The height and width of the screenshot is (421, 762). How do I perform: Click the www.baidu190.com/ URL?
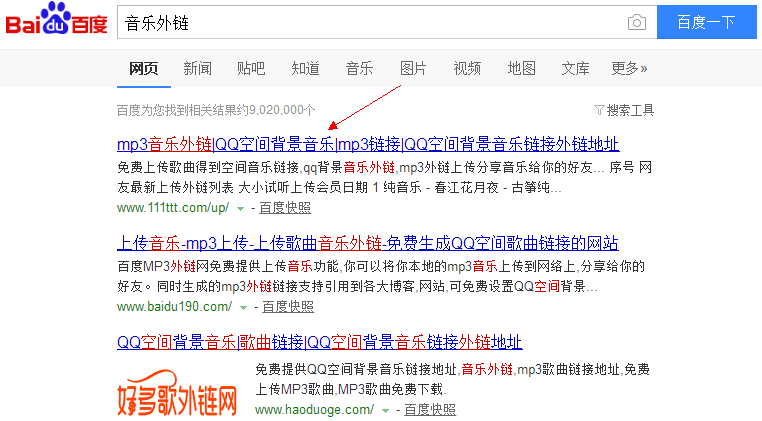click(175, 307)
